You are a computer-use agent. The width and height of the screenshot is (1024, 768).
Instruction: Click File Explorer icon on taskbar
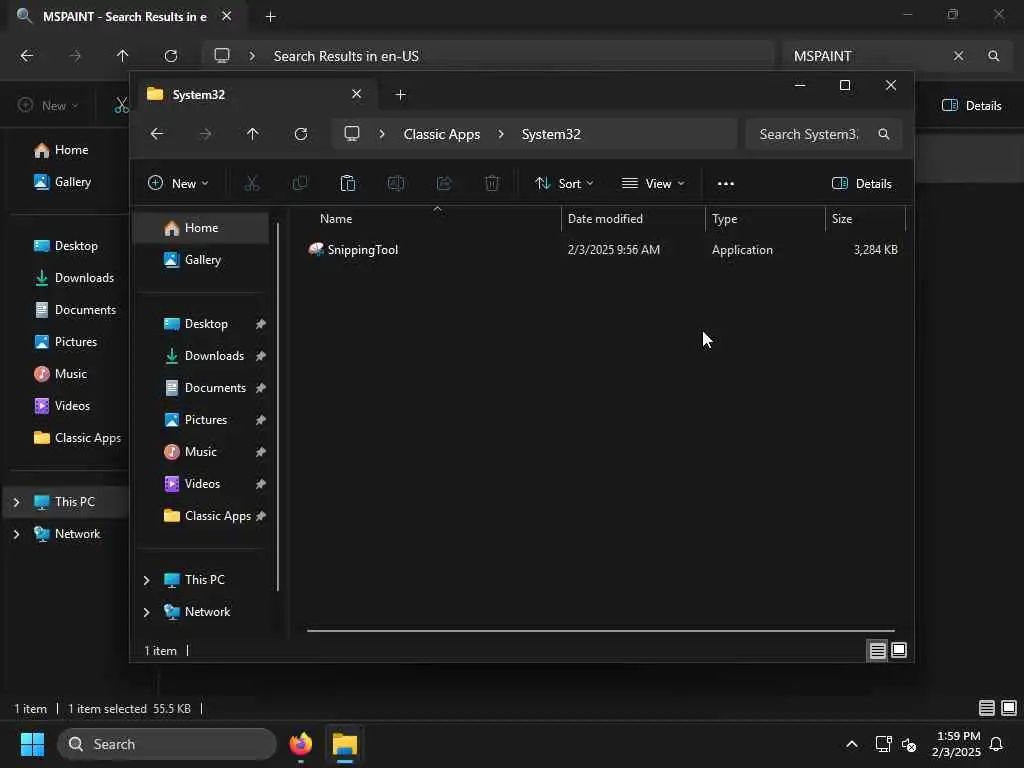[345, 744]
